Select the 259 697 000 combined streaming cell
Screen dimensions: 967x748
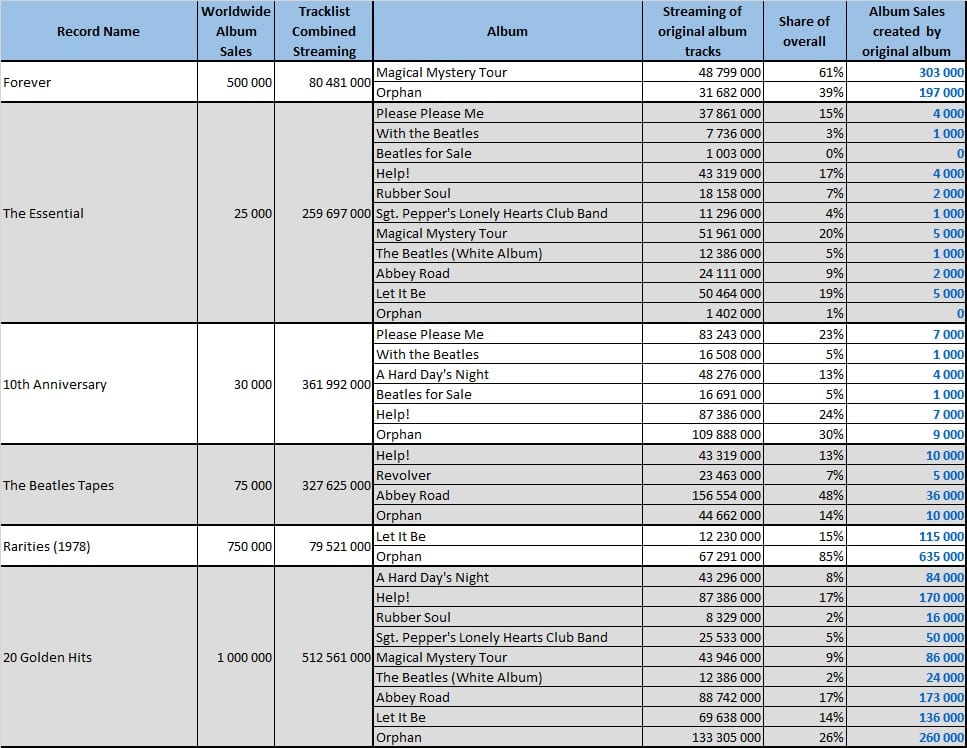coord(324,213)
